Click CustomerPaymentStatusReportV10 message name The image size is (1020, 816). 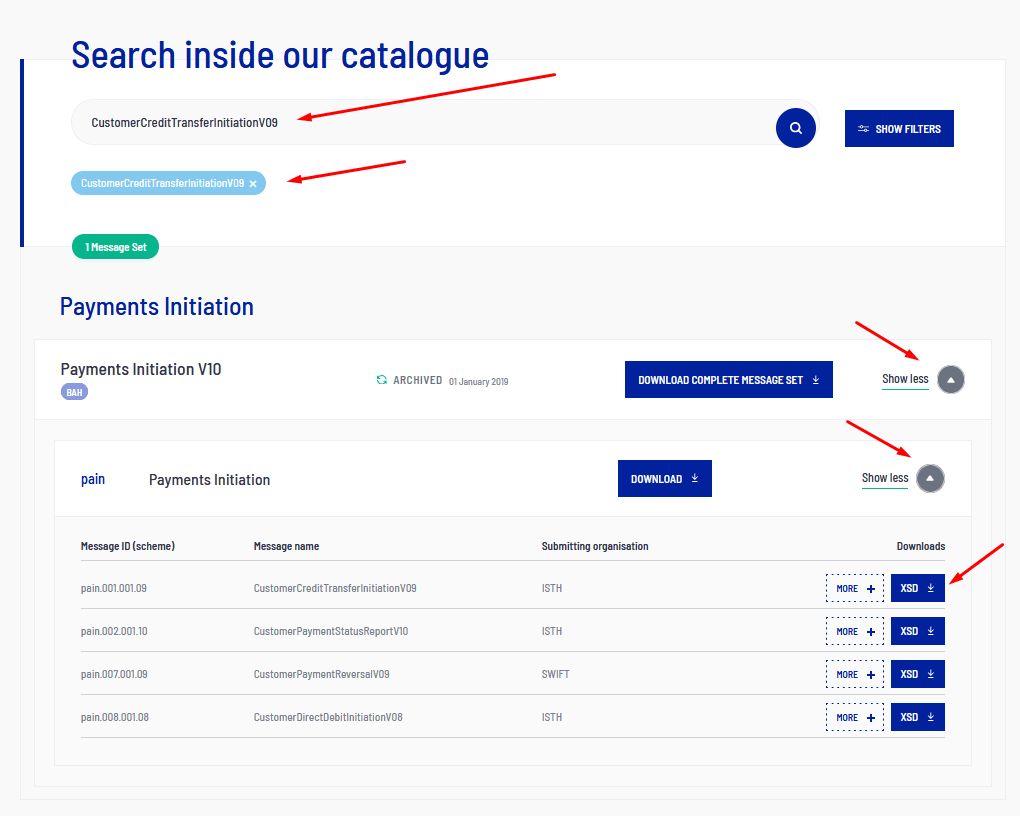pos(330,631)
